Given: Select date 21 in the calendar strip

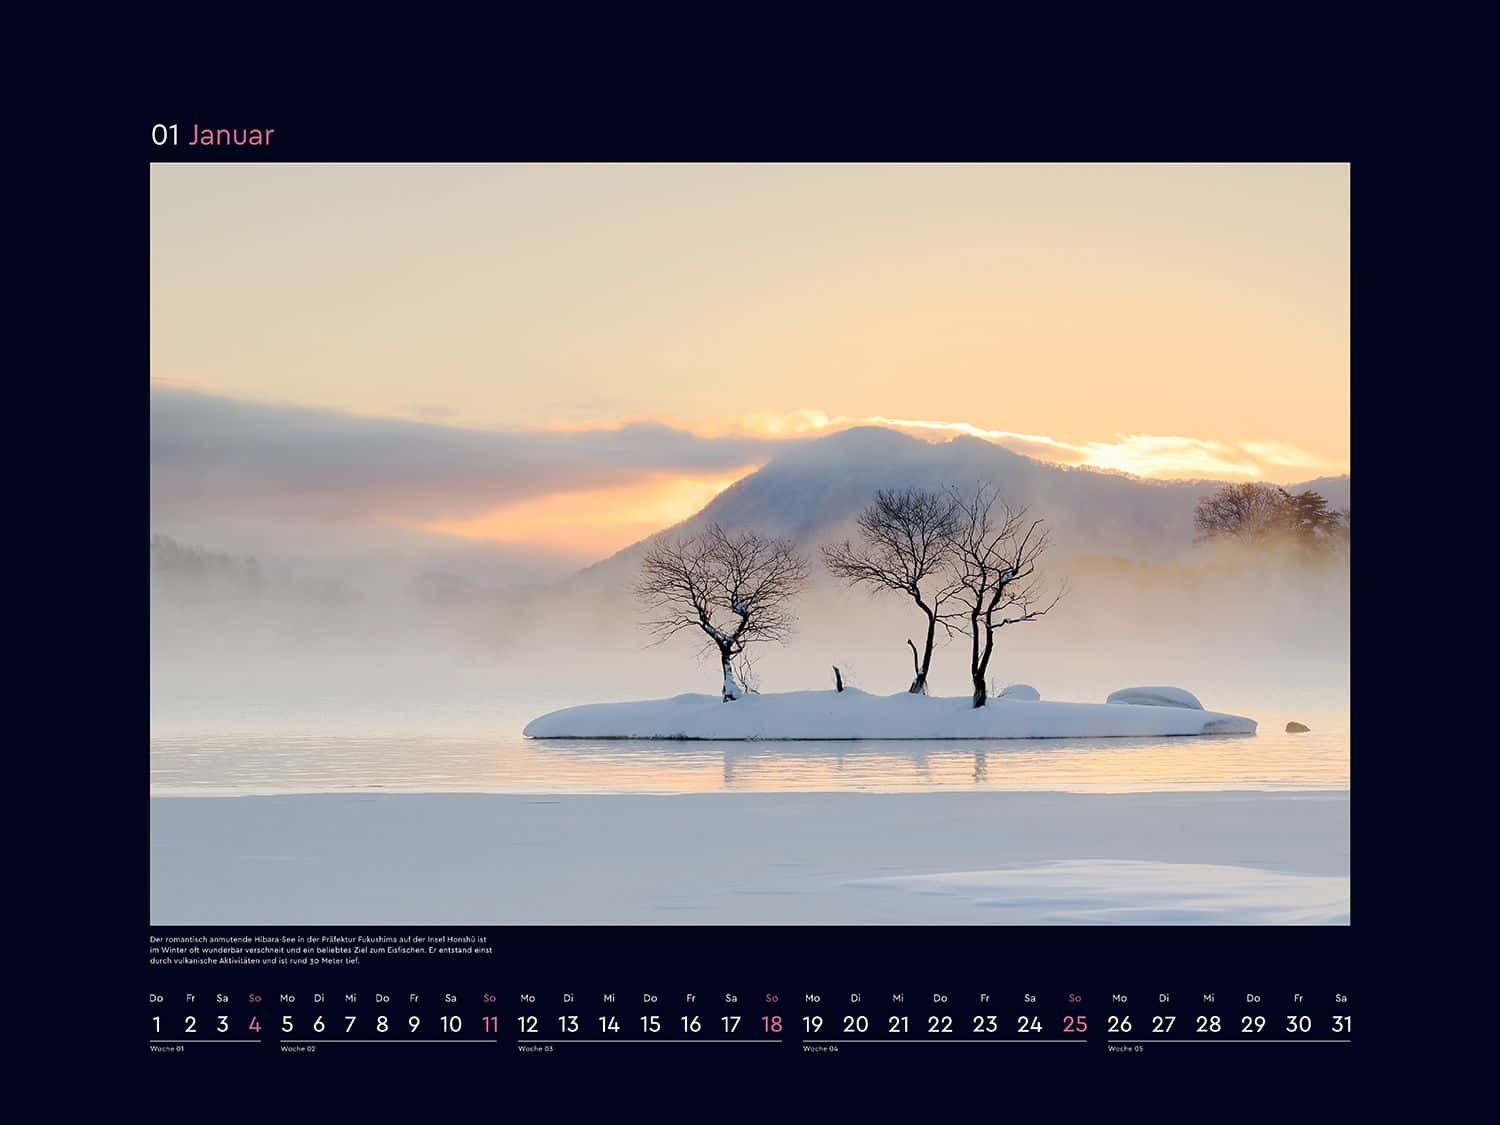Looking at the screenshot, I should coord(899,1024).
